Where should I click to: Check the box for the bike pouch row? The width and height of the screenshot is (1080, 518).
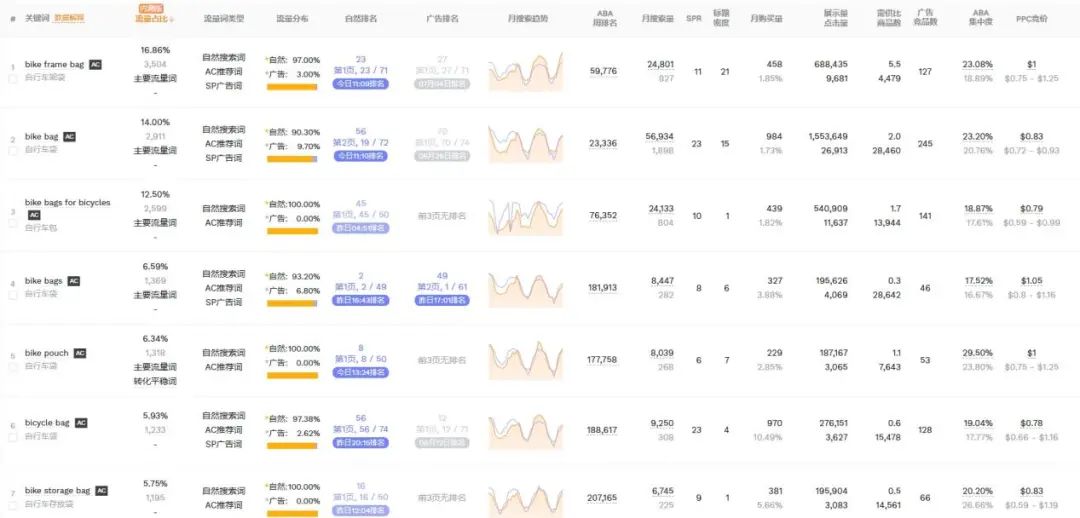[x=13, y=367]
